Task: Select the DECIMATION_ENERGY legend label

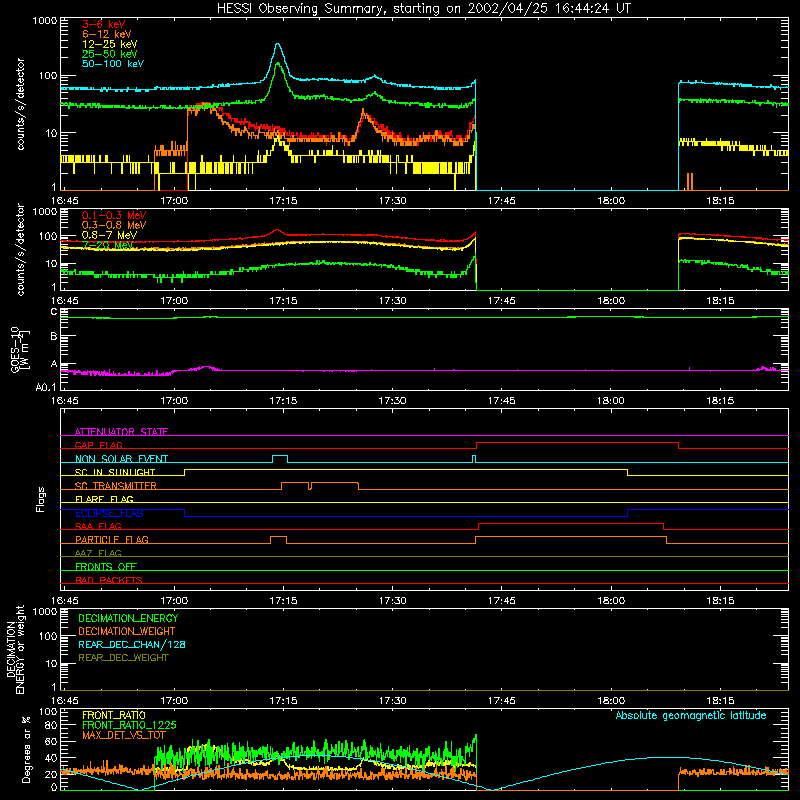Action: pyautogui.click(x=128, y=618)
